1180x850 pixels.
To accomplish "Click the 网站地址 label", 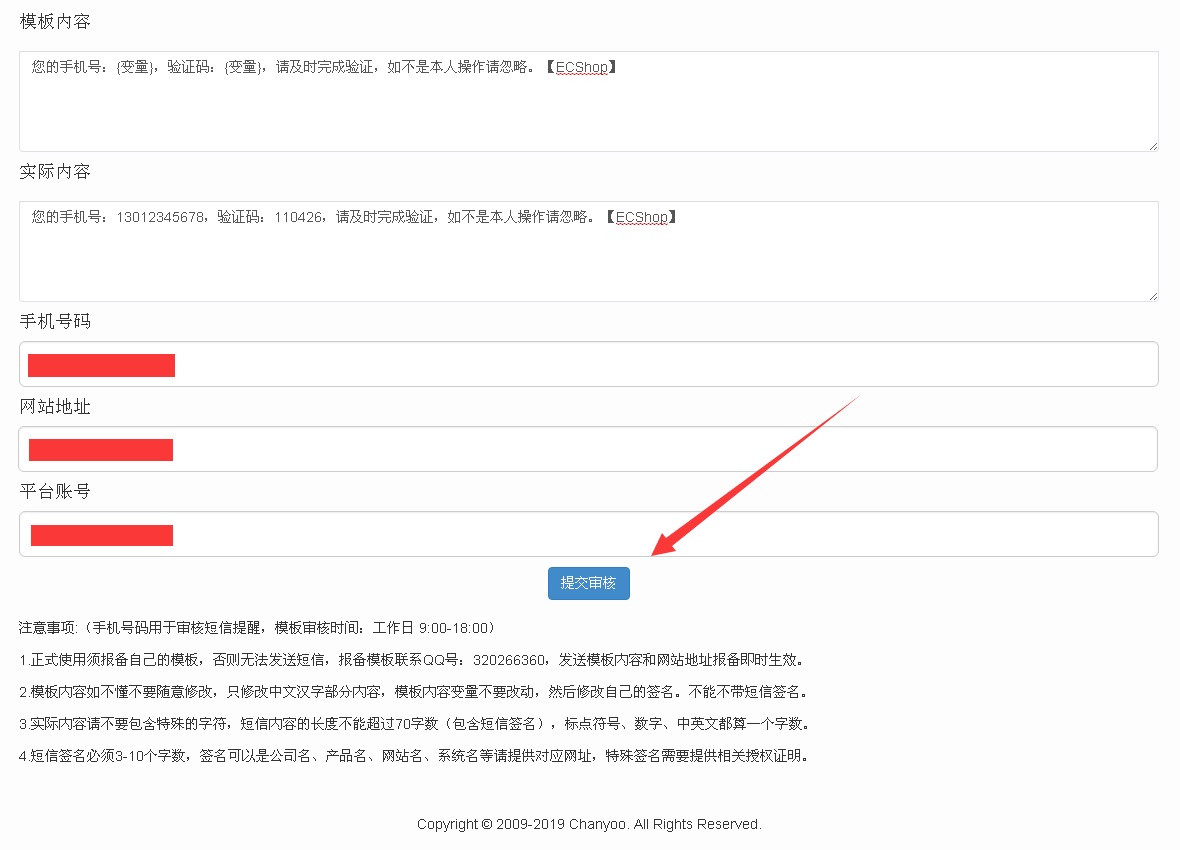I will [x=55, y=407].
